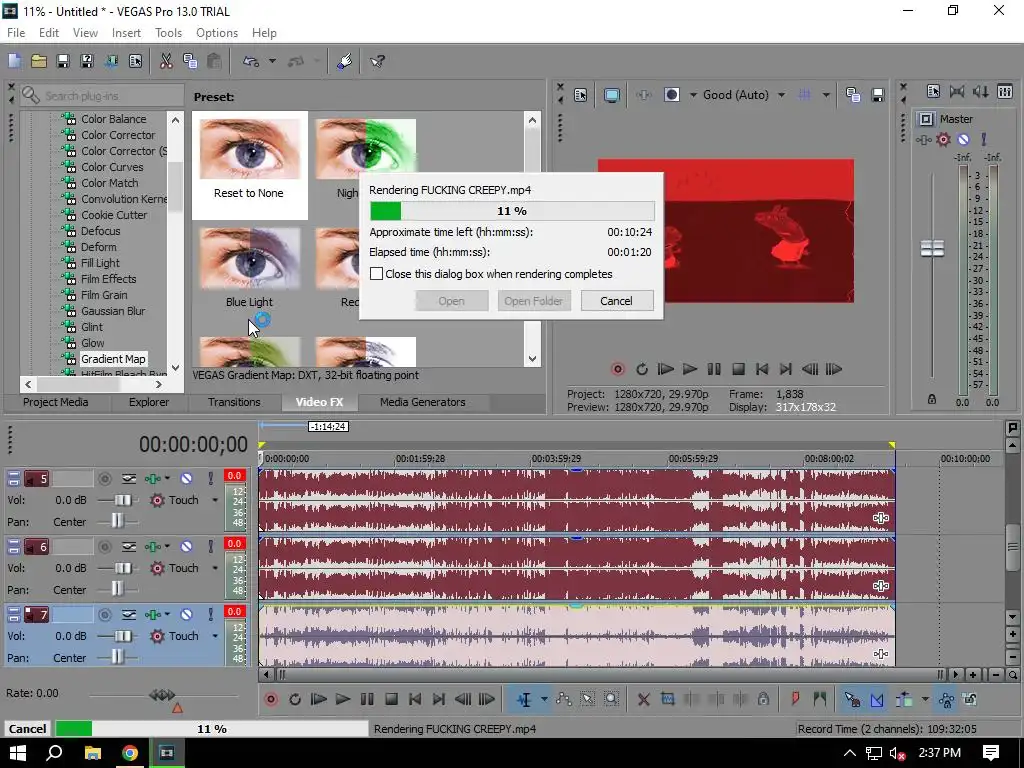
Task: Open track 7 Touch automation dropdown
Action: (215, 636)
